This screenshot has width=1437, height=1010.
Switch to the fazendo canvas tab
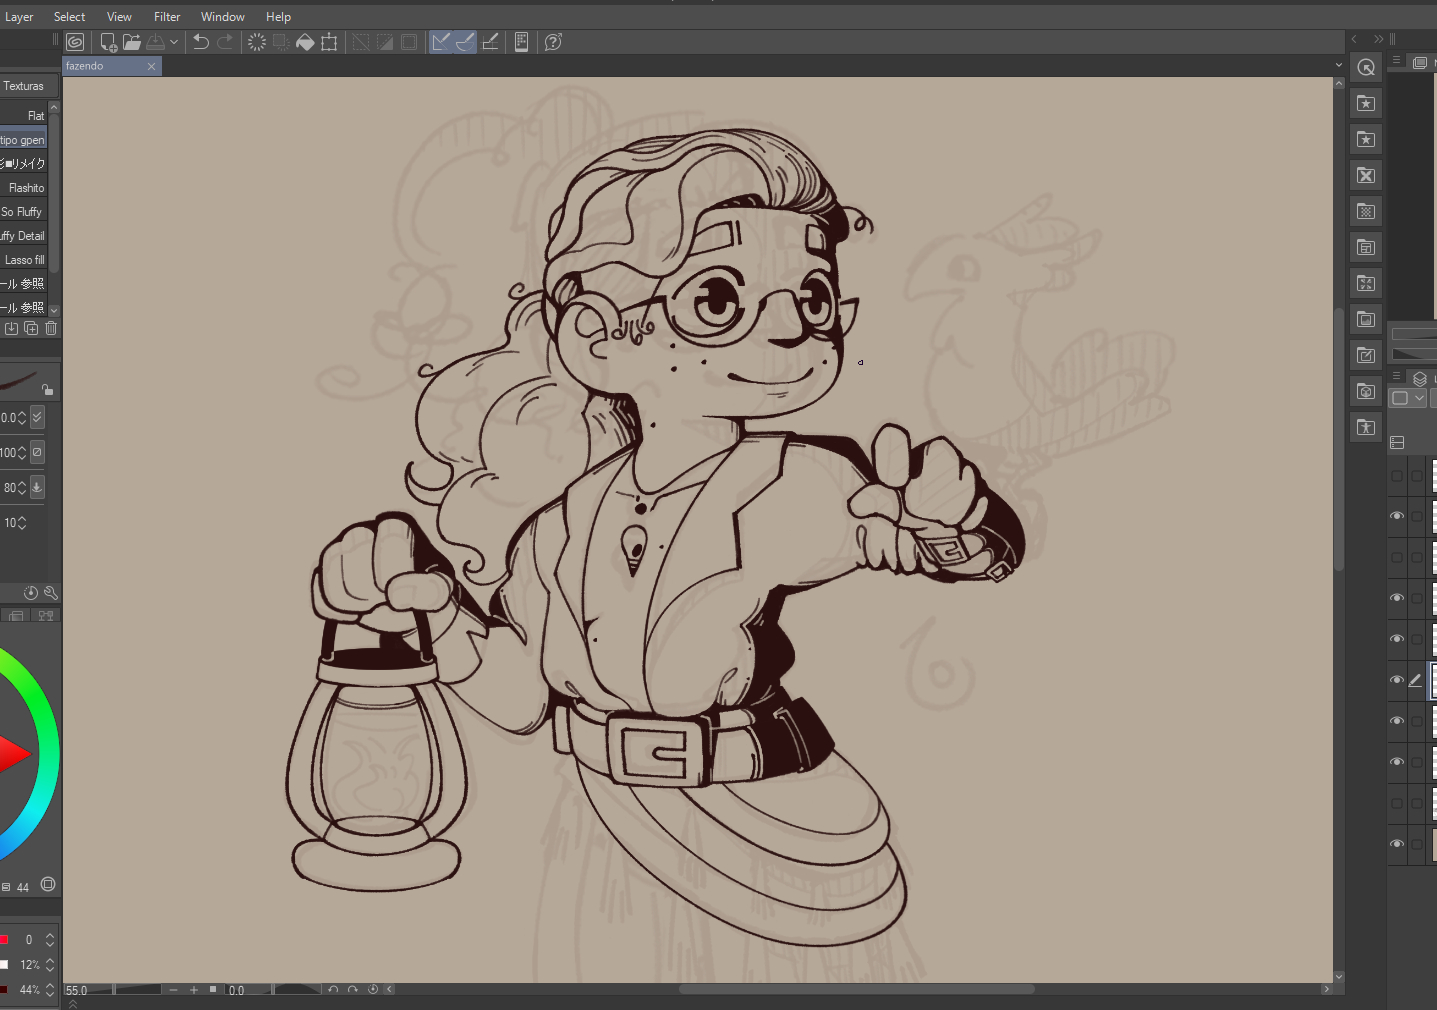click(100, 66)
